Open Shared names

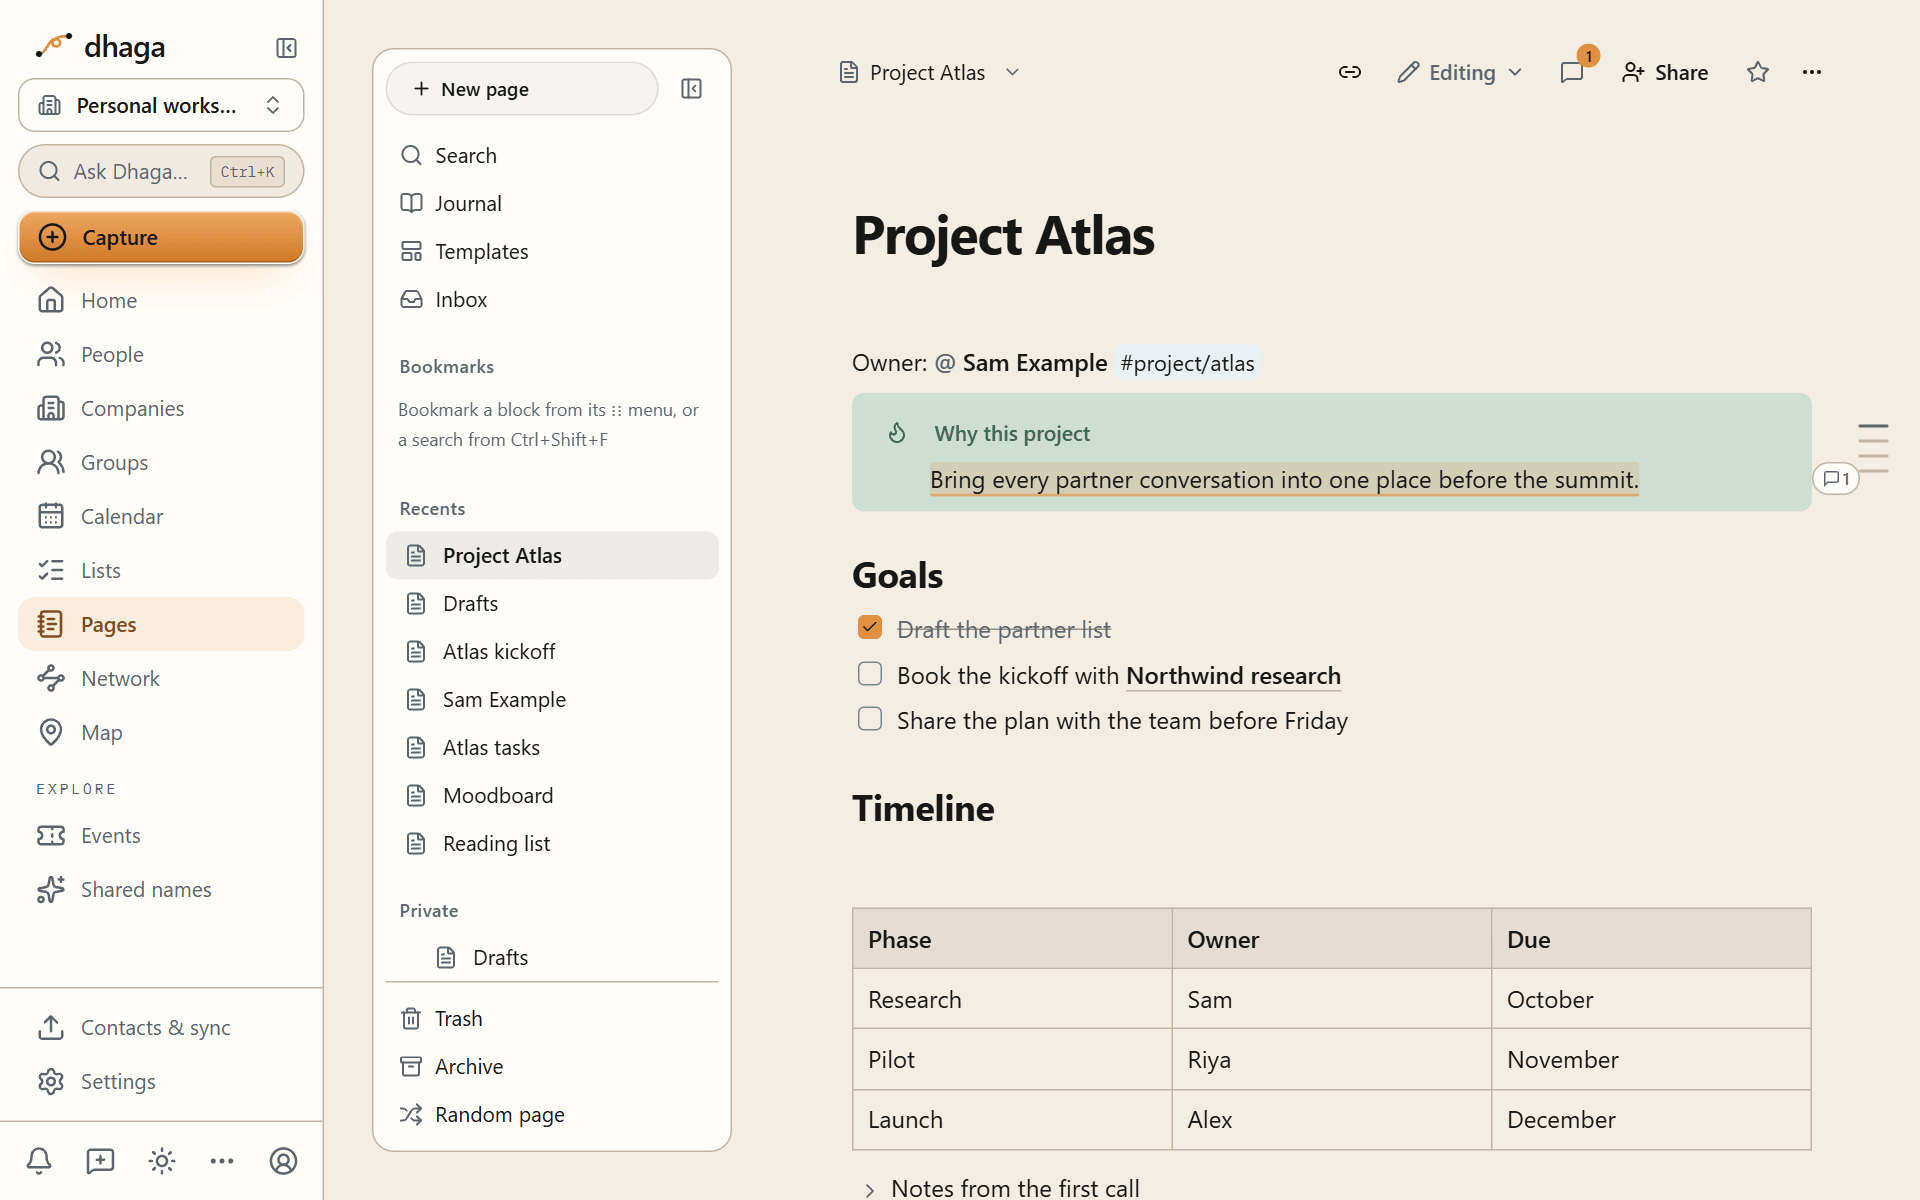click(161, 889)
